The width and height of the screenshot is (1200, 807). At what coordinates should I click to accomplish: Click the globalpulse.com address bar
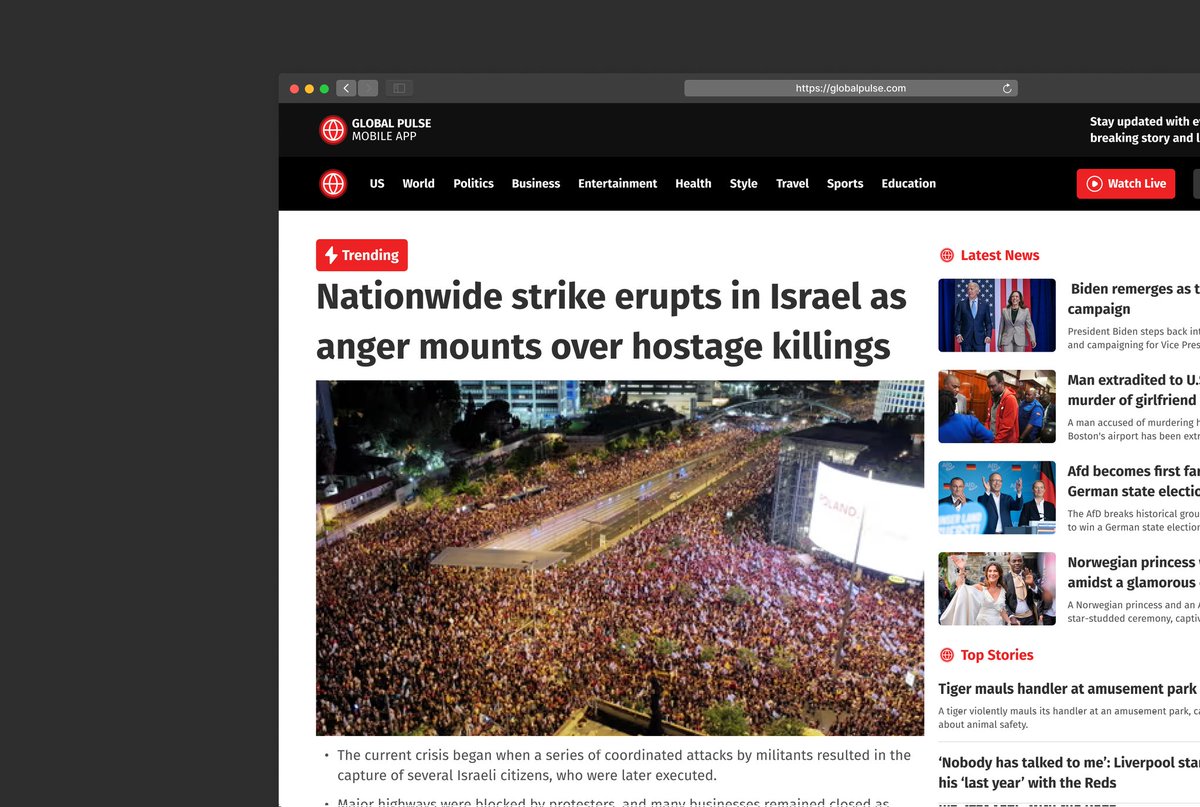[x=850, y=88]
